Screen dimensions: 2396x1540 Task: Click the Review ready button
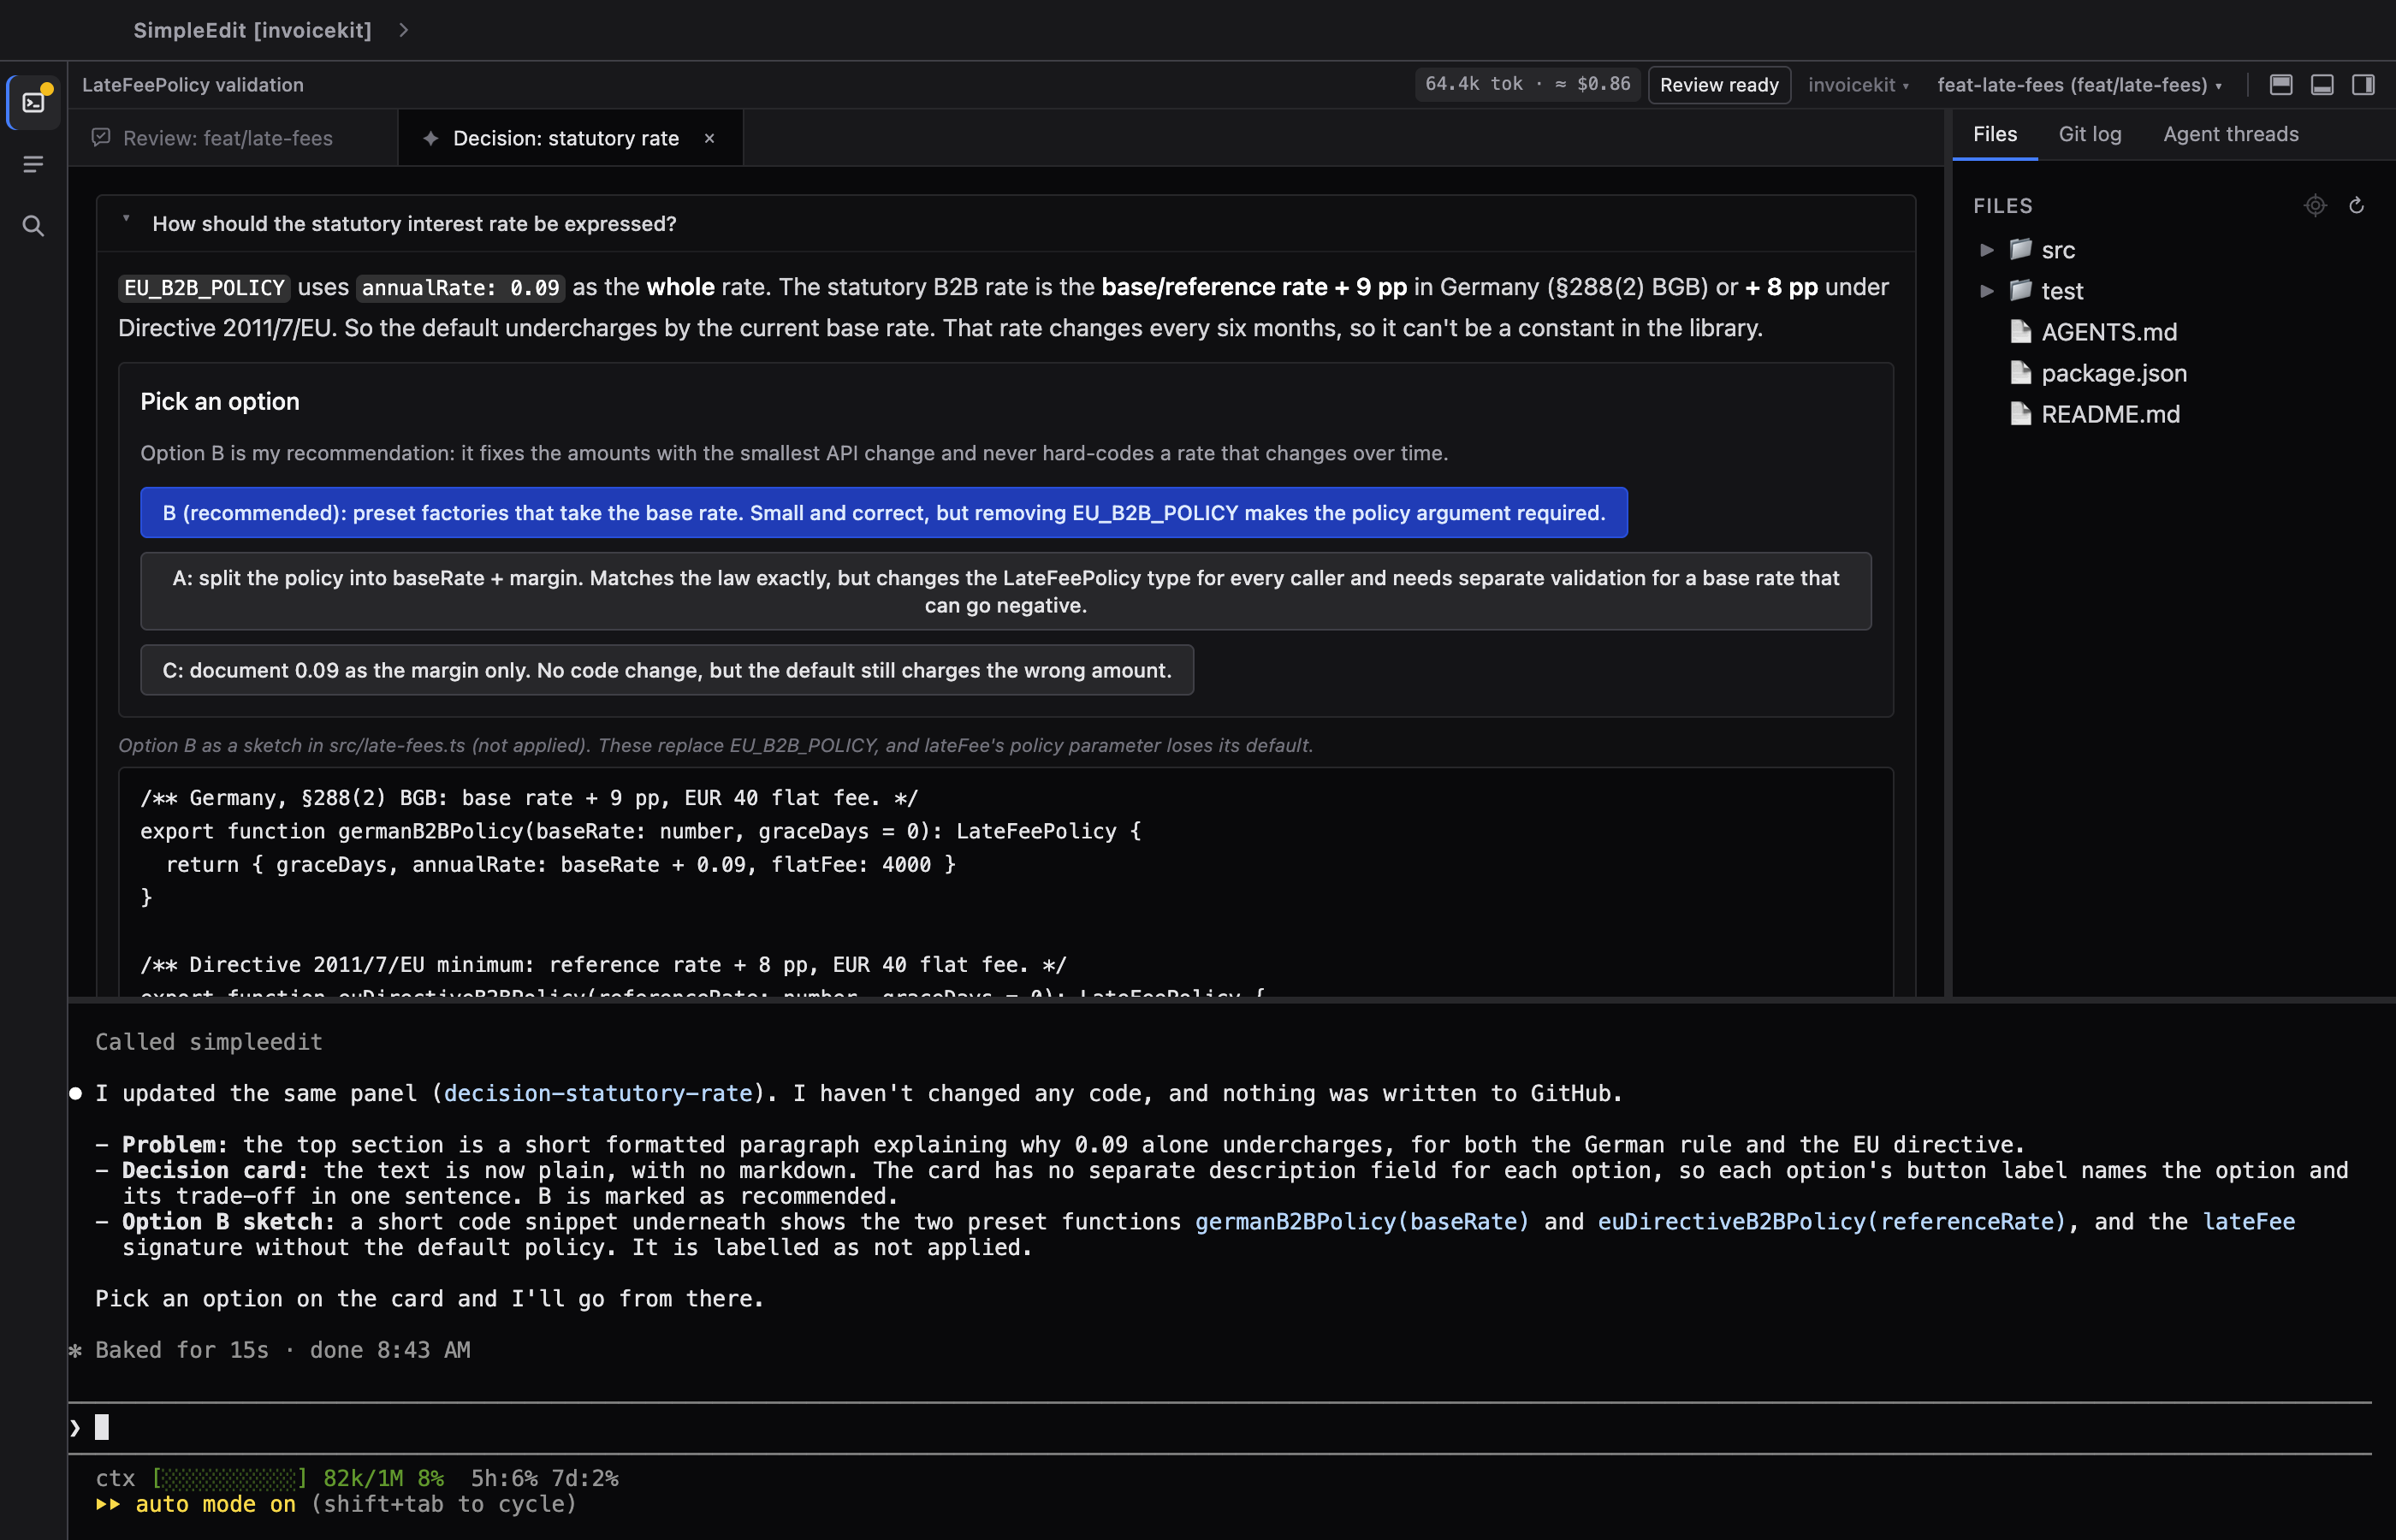point(1719,85)
